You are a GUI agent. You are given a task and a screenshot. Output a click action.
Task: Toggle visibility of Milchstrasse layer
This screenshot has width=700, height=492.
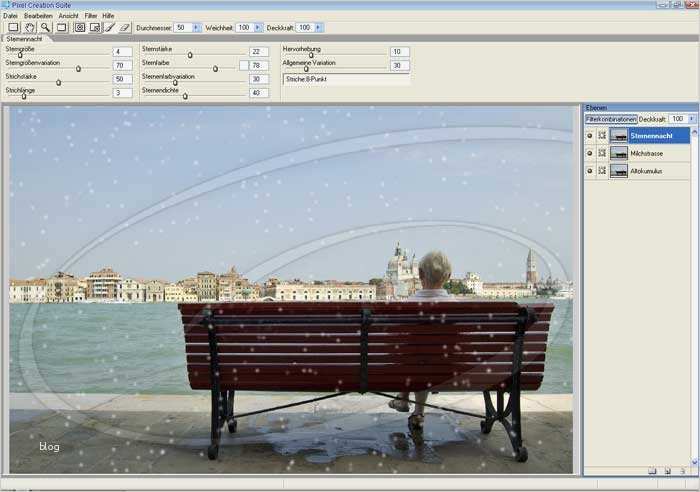(x=590, y=153)
